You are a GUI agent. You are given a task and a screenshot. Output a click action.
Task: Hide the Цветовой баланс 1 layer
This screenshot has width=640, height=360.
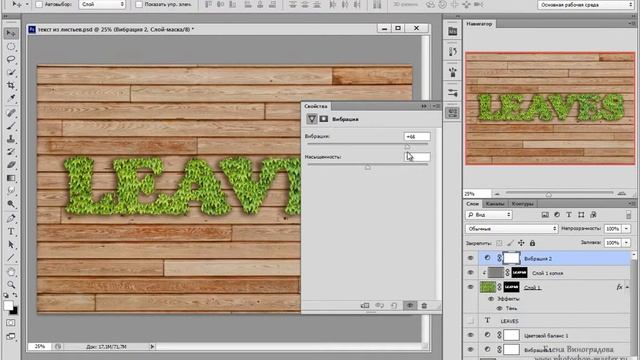[x=471, y=335]
